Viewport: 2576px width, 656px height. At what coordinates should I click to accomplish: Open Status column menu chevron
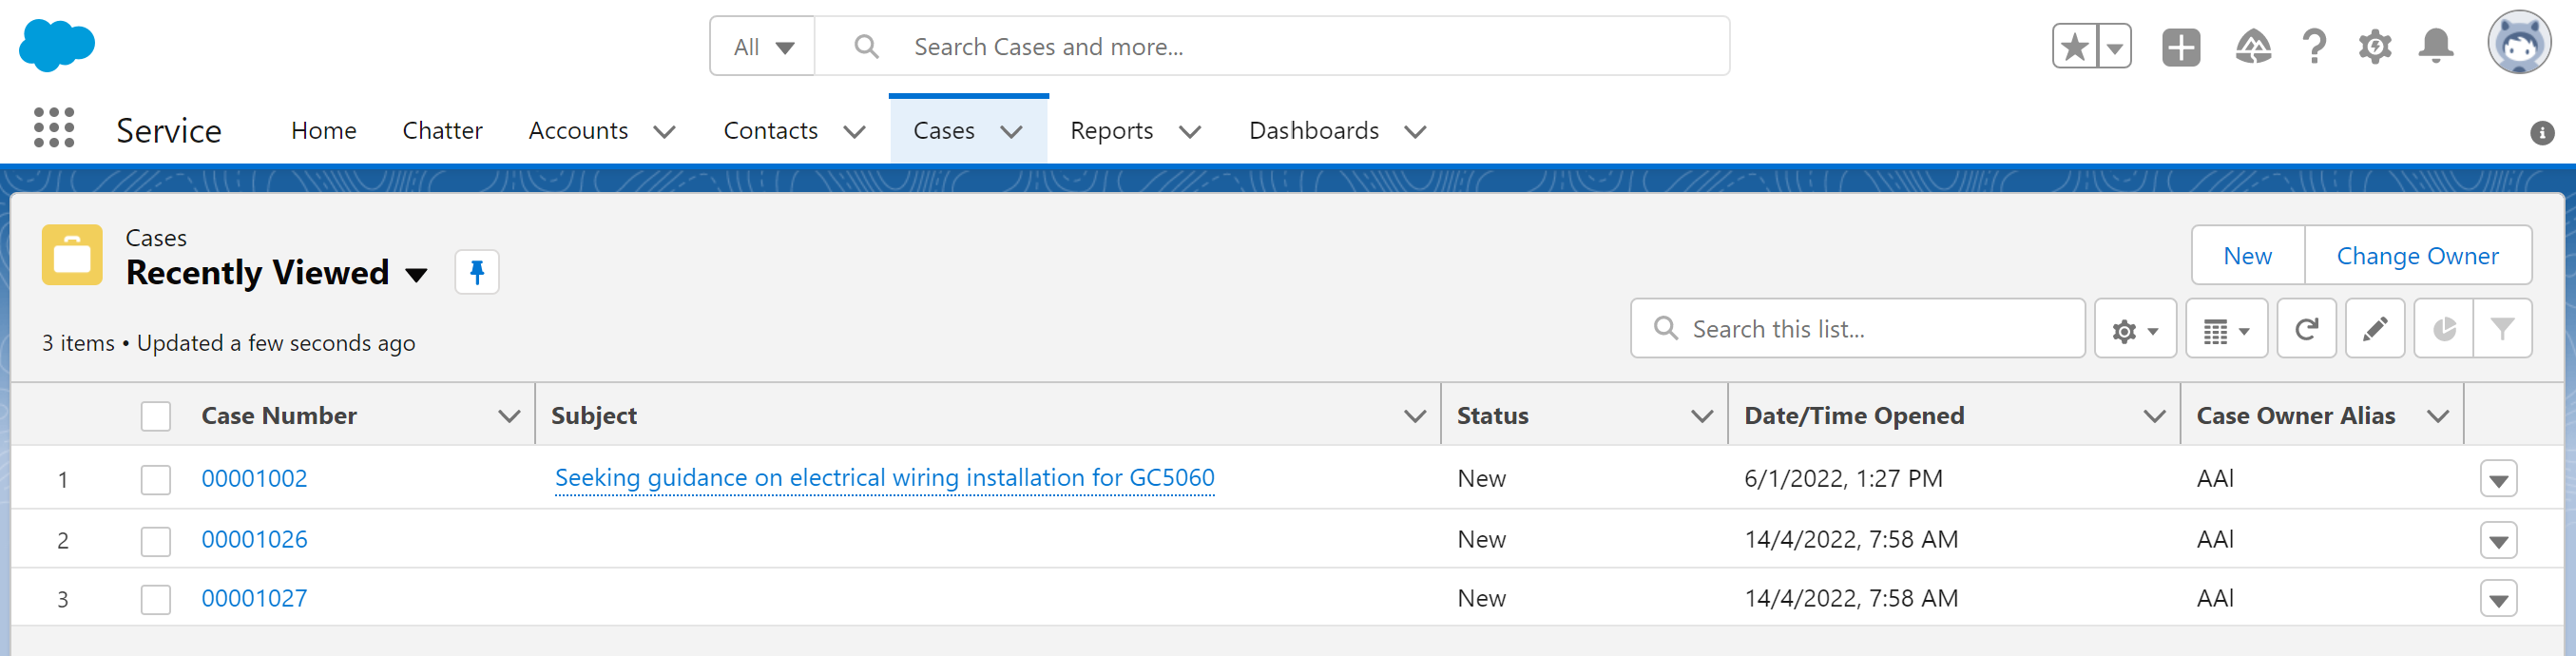tap(1701, 416)
